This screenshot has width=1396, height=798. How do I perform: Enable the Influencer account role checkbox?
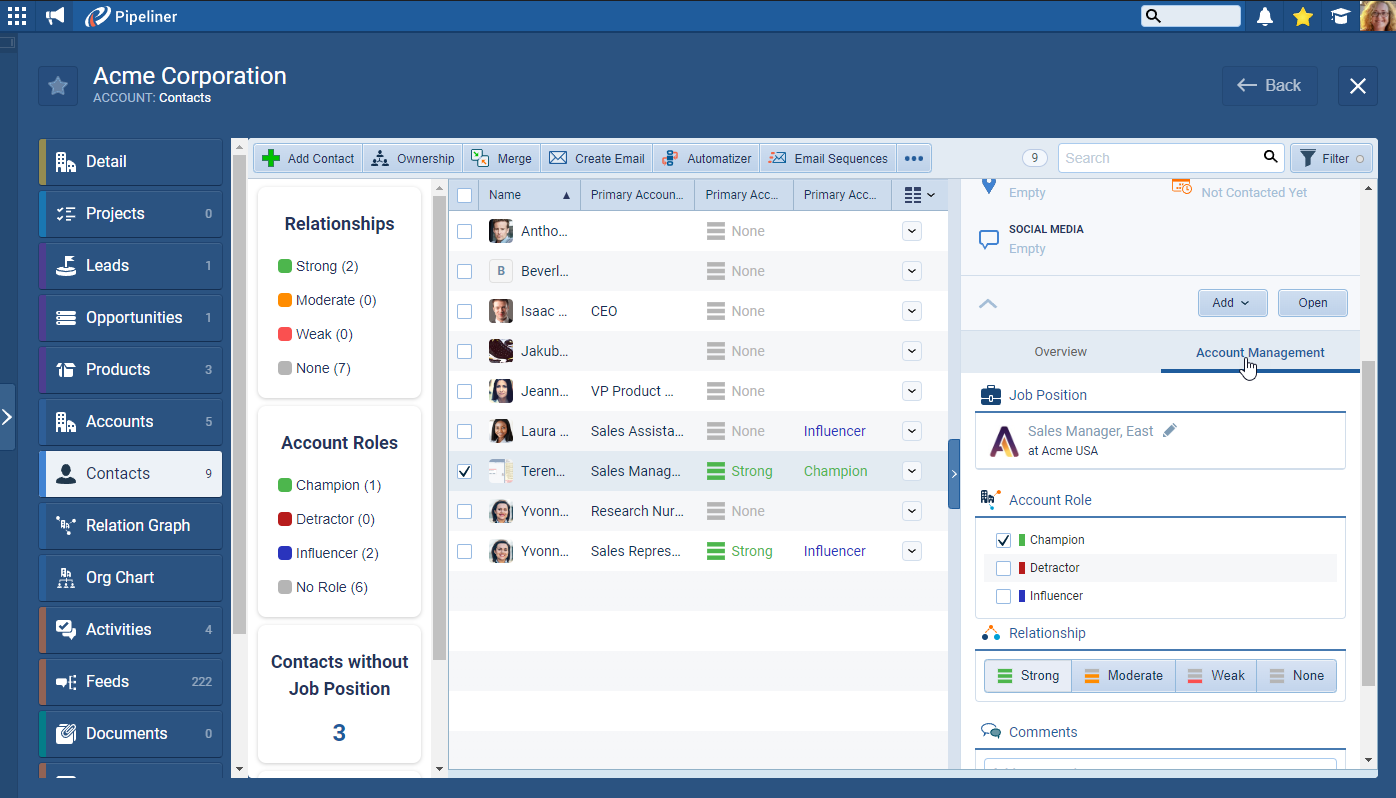pos(1004,596)
